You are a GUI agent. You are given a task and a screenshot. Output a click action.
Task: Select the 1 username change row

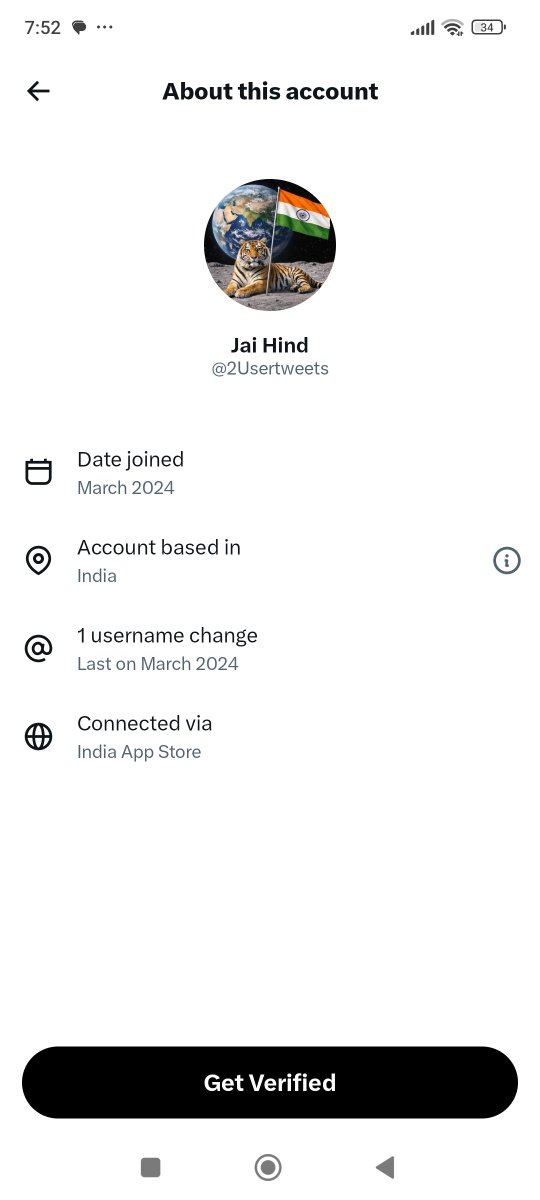tap(270, 649)
